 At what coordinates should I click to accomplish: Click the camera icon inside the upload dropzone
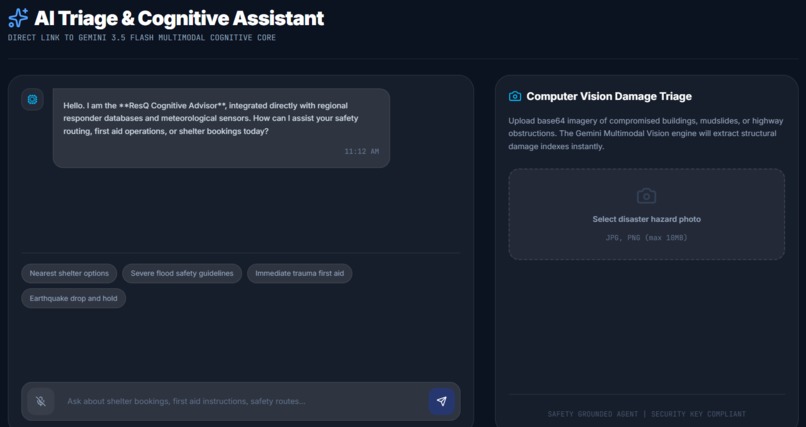click(x=646, y=196)
